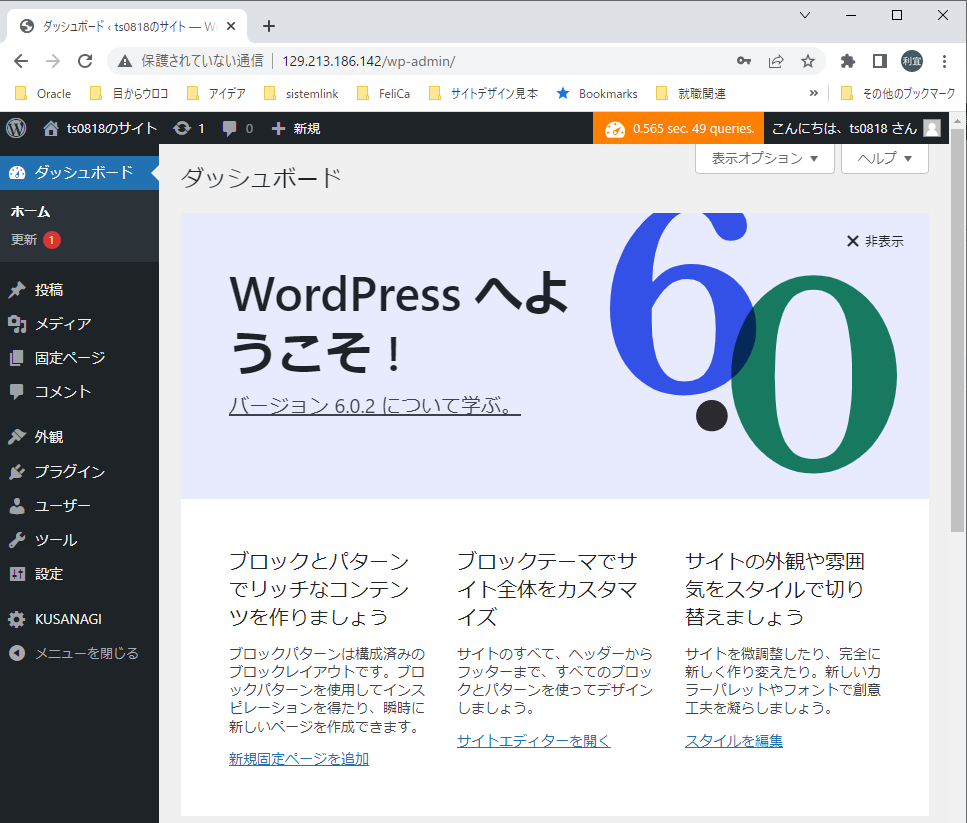
Task: Open Chrome three-dot menu
Action: pos(944,60)
